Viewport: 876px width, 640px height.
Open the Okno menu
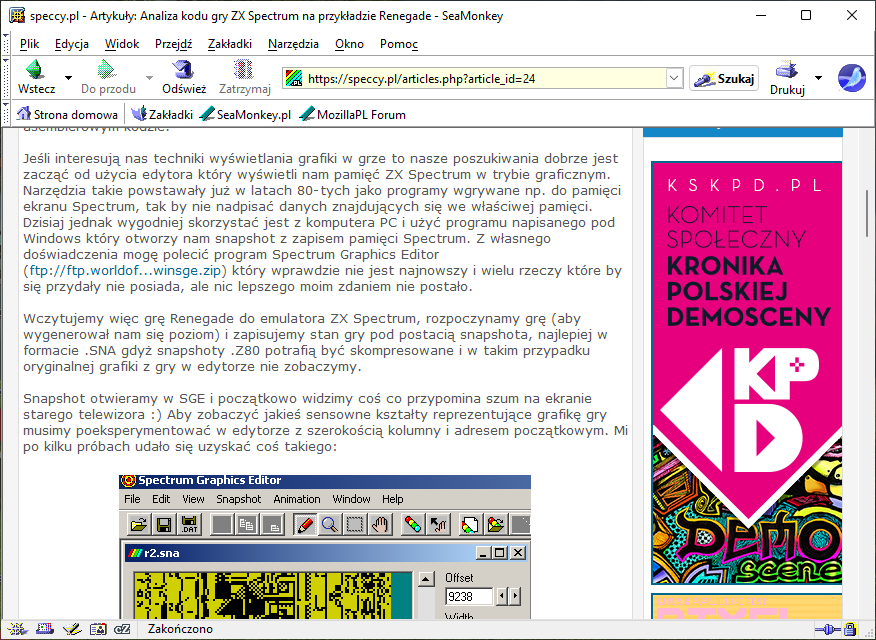(349, 44)
